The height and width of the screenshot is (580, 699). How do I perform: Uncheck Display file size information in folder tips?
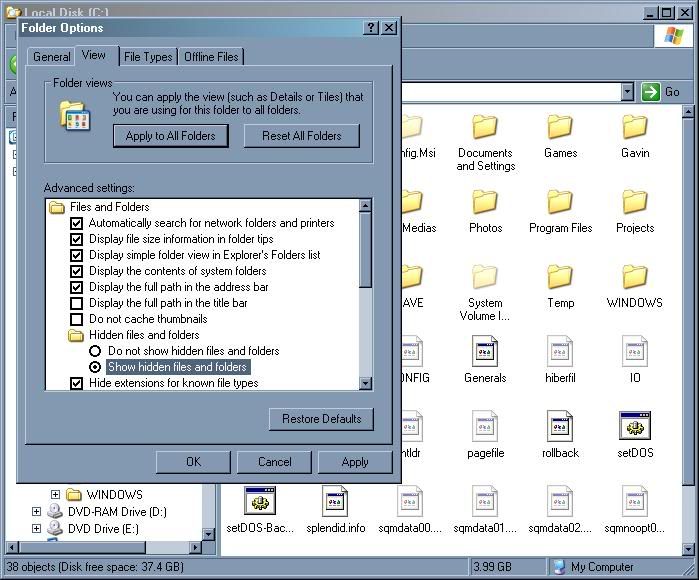77,239
